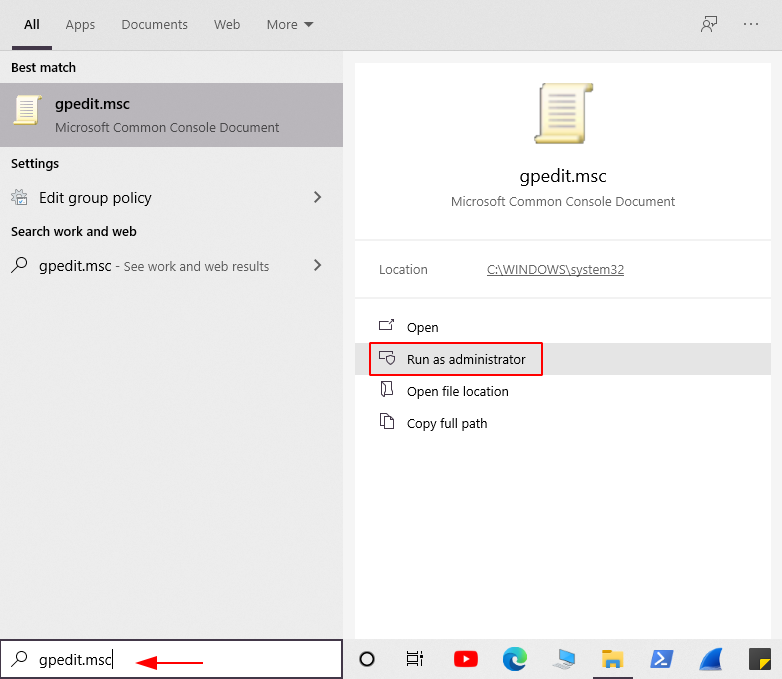Image resolution: width=782 pixels, height=679 pixels.
Task: Choose Open file location
Action: coord(563,391)
